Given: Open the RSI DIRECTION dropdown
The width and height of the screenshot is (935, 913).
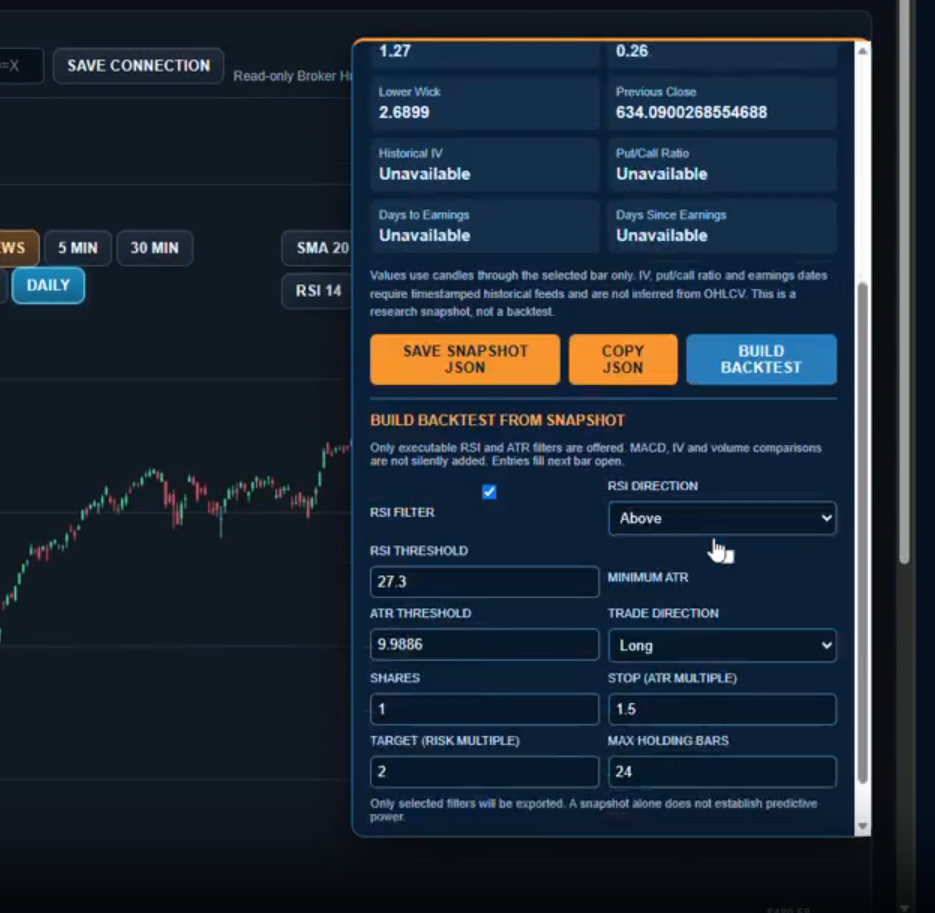Looking at the screenshot, I should (x=722, y=518).
